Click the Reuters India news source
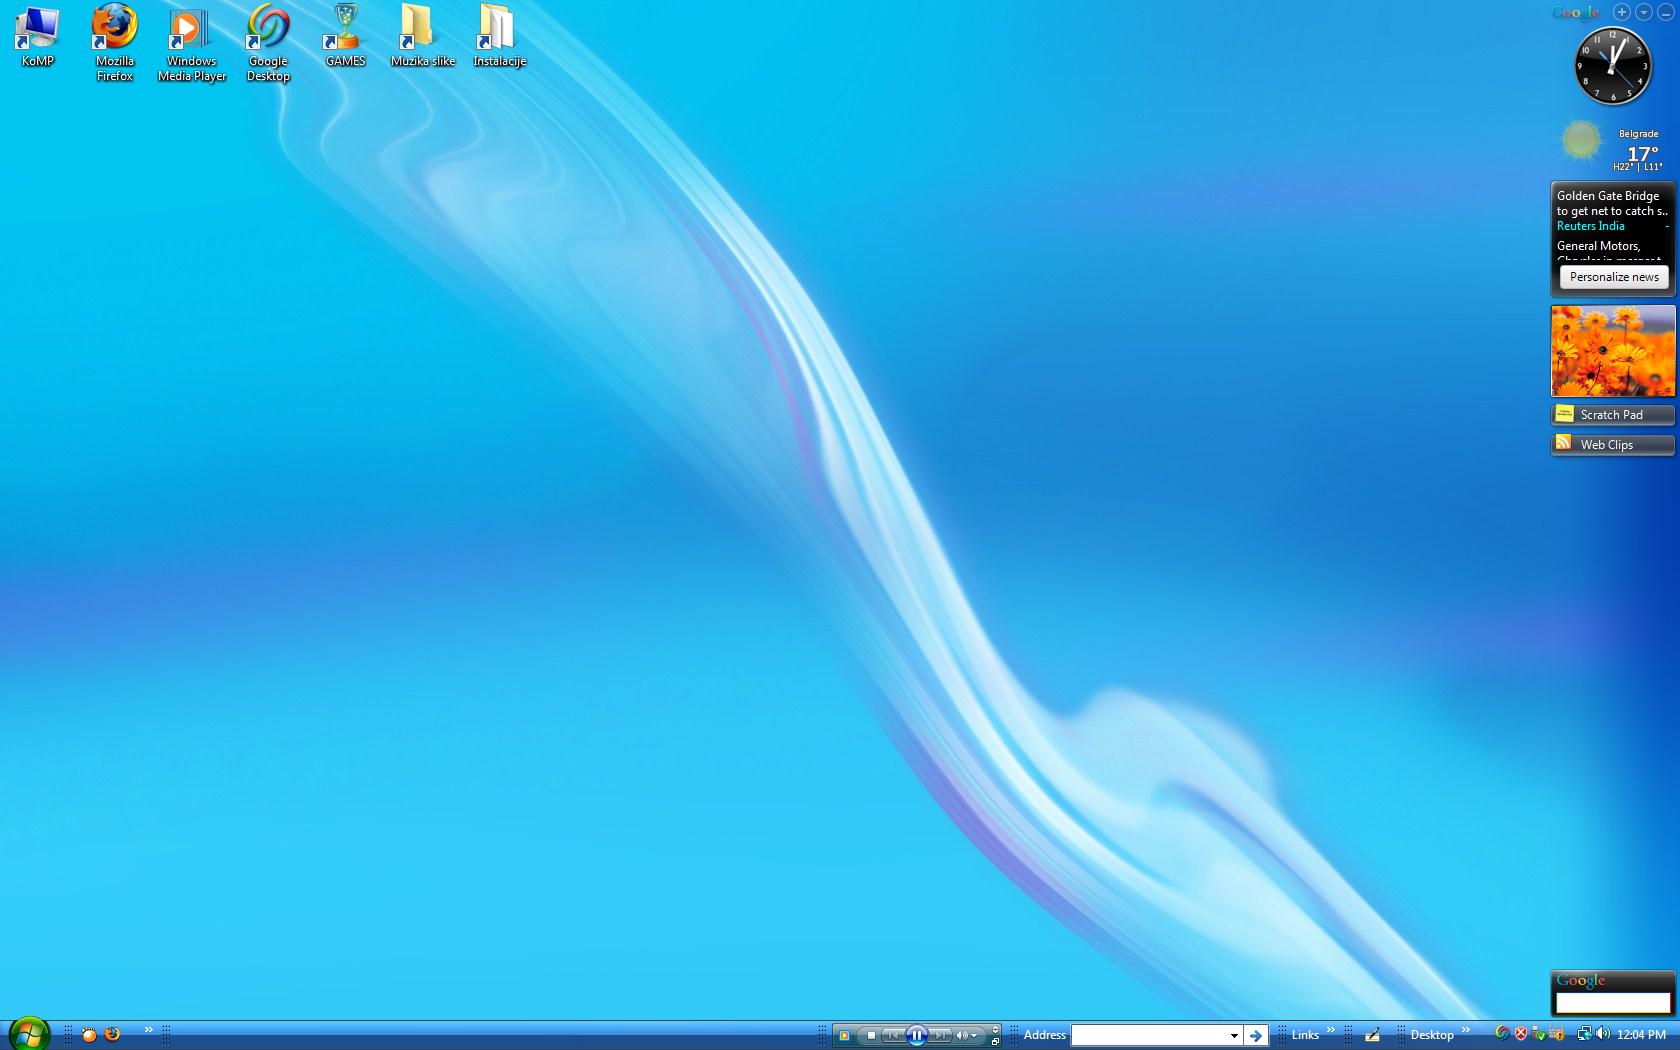Image resolution: width=1680 pixels, height=1050 pixels. (x=1590, y=226)
